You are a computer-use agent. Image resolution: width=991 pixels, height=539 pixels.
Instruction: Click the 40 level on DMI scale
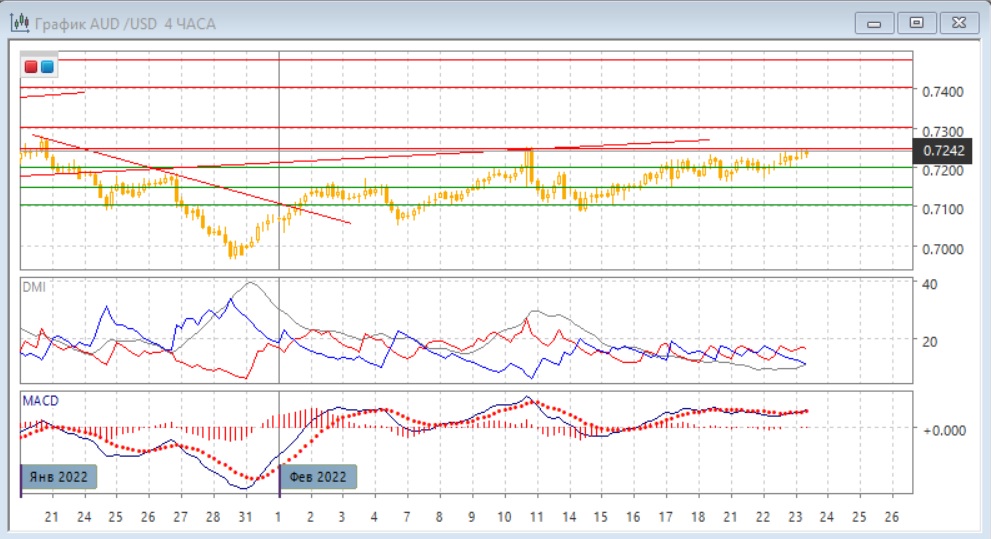[928, 284]
